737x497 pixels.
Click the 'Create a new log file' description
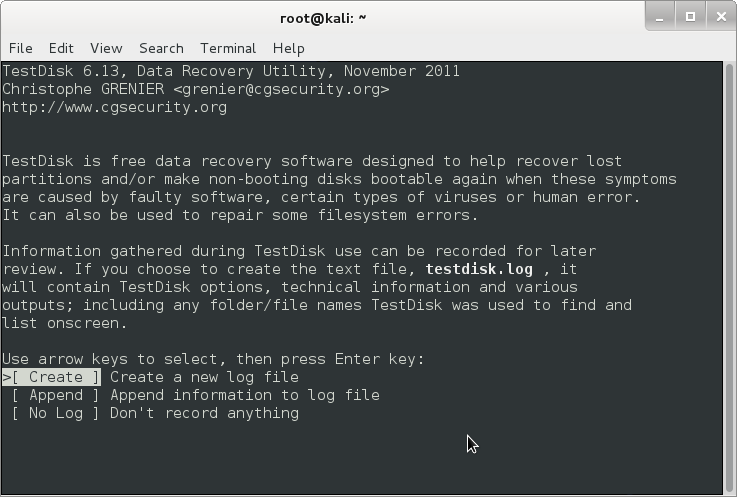204,377
